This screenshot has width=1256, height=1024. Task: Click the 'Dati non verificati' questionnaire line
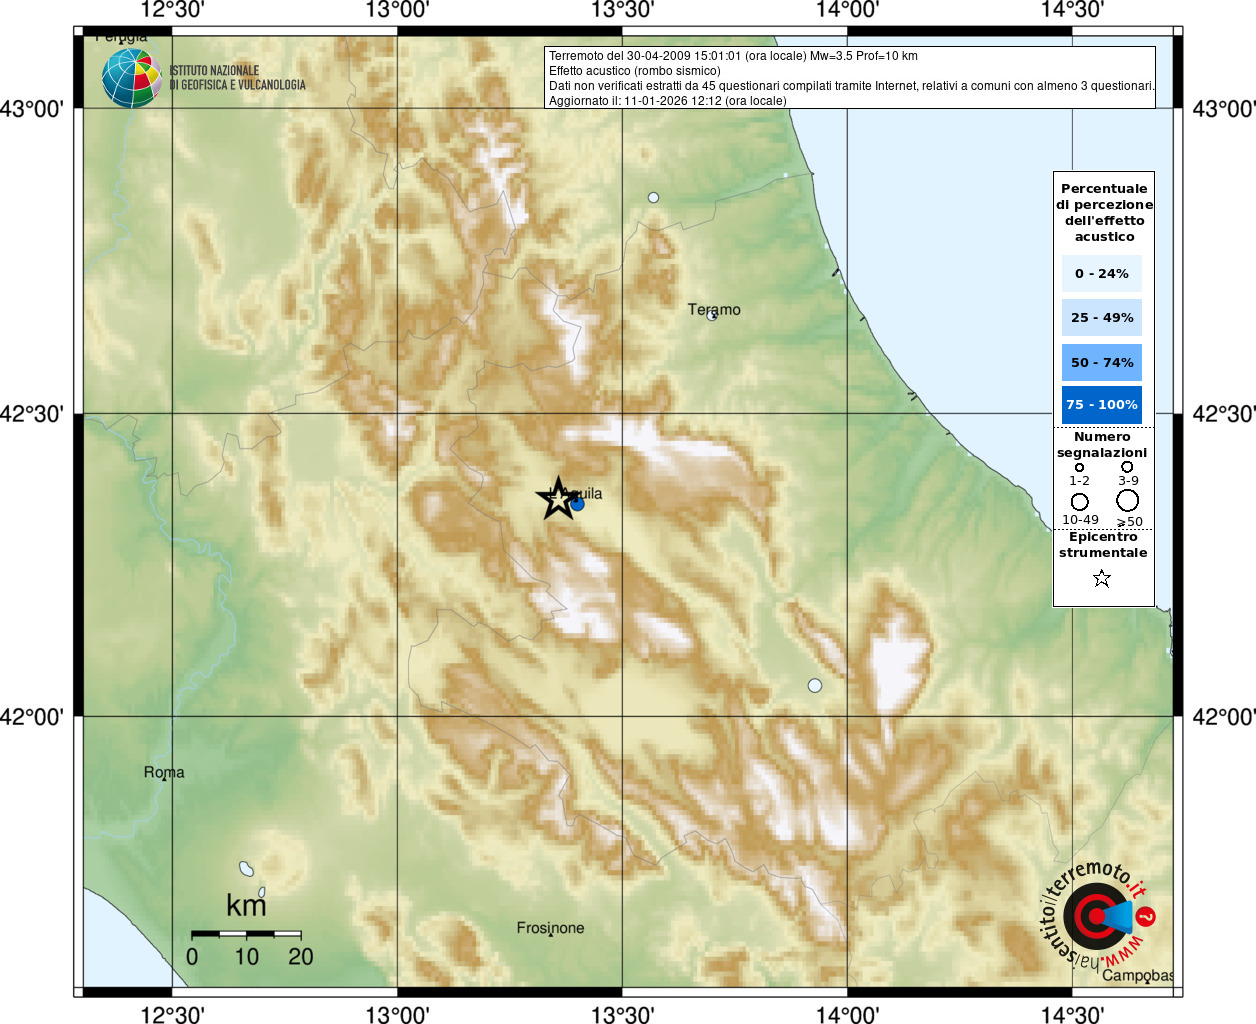(851, 86)
